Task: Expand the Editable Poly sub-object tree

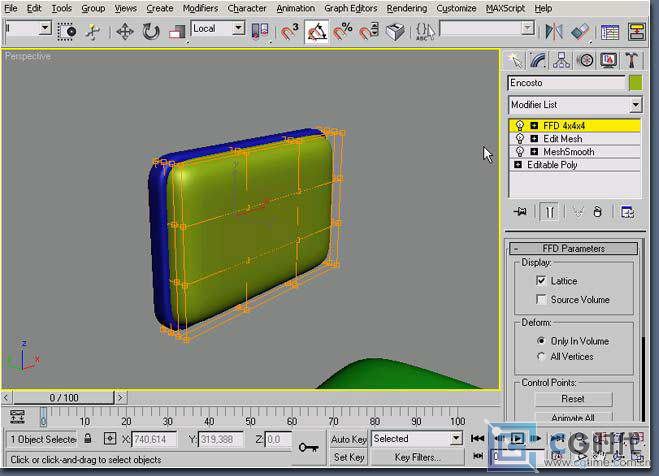Action: (518, 165)
